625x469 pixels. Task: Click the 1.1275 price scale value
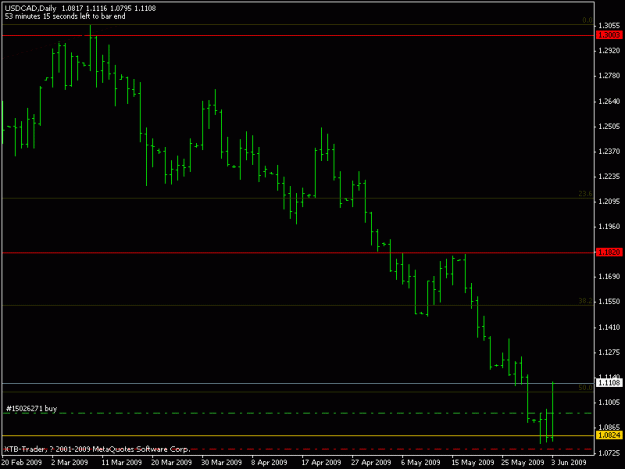[x=609, y=352]
